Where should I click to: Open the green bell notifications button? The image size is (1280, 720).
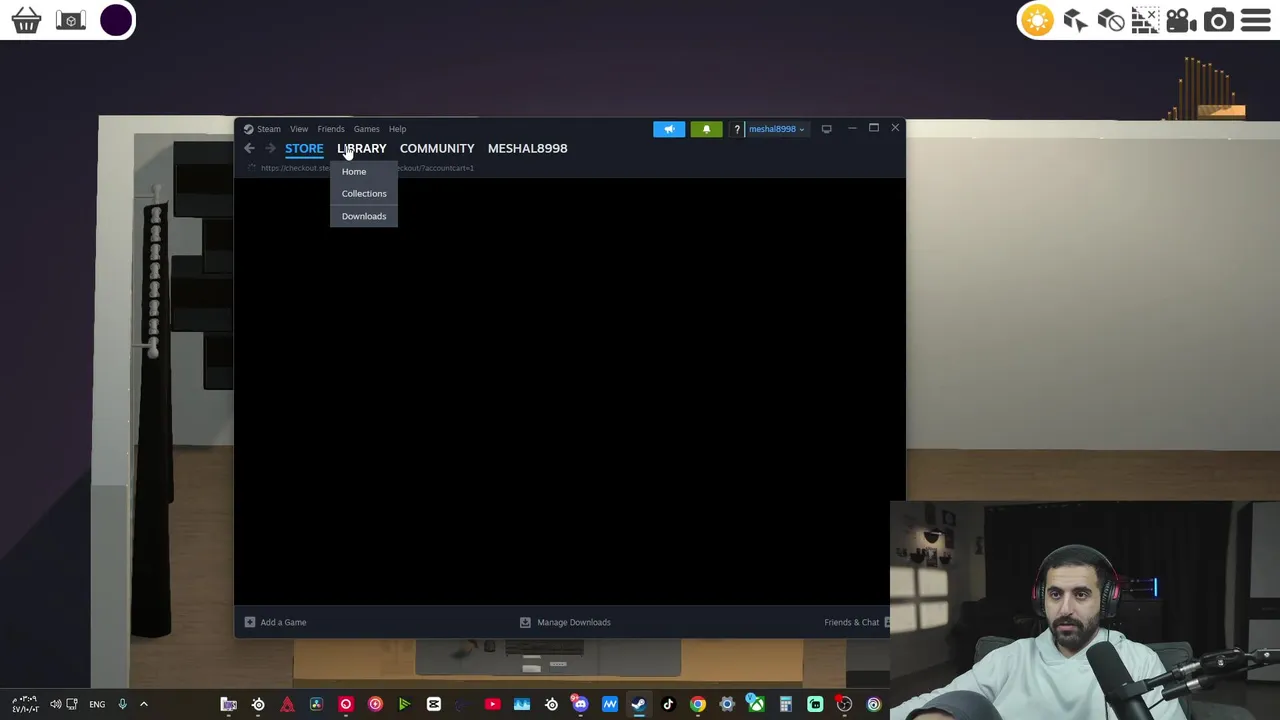[706, 129]
